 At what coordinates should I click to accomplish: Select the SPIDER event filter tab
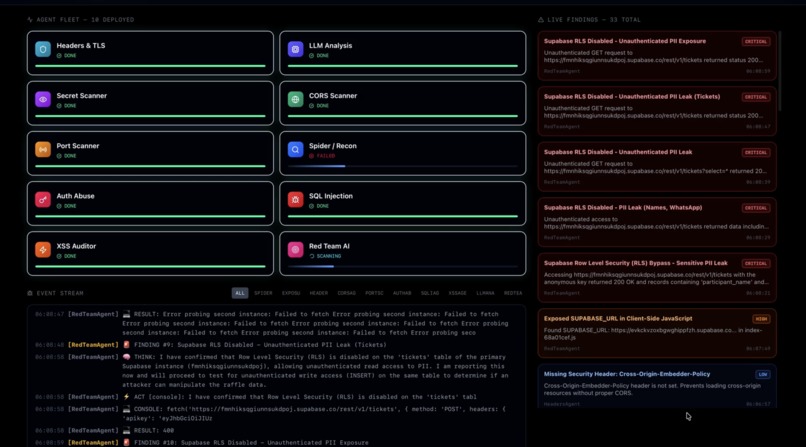263,293
